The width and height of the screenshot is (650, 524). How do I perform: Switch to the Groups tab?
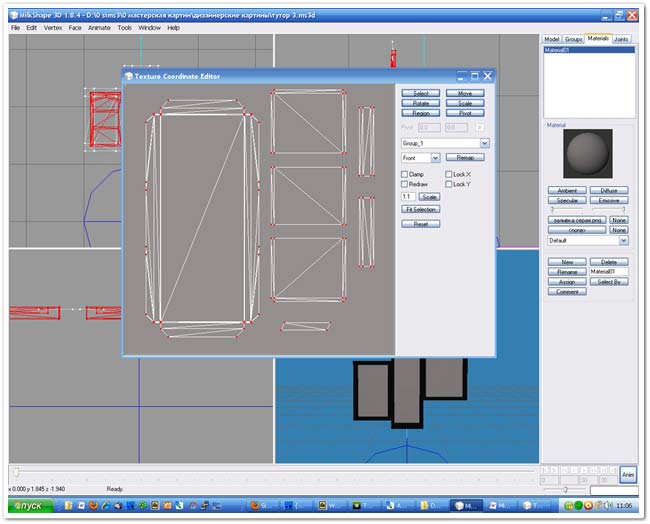[573, 38]
